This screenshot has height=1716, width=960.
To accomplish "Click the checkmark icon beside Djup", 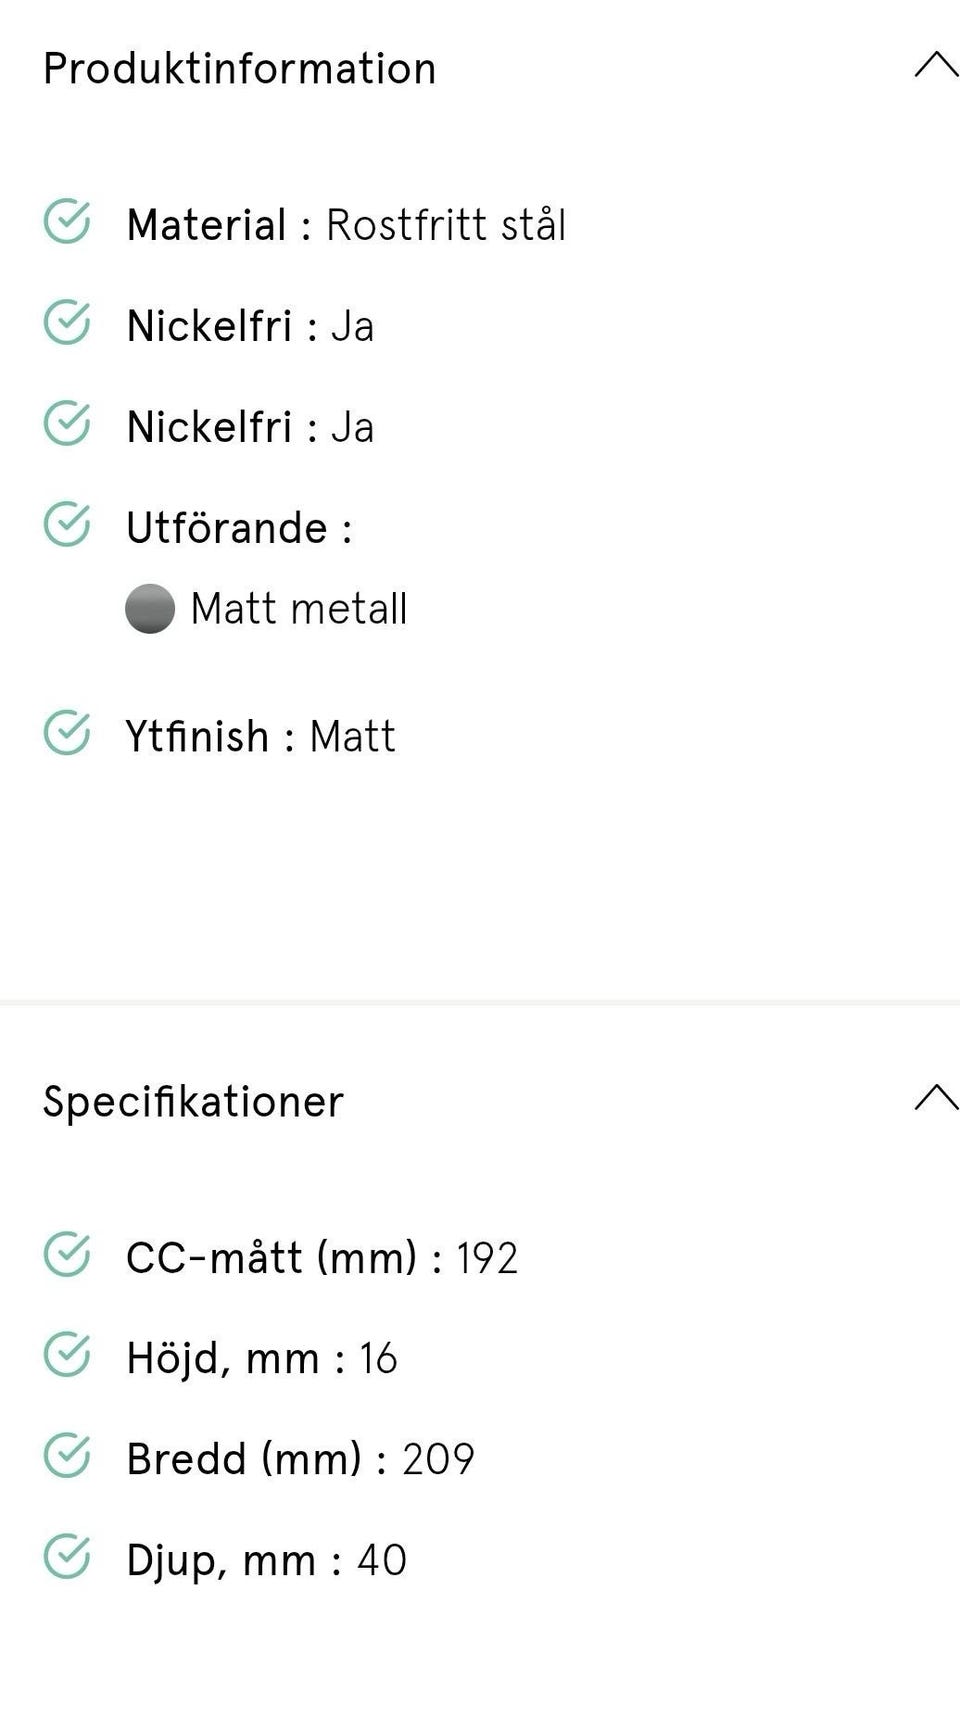I will tap(67, 1558).
